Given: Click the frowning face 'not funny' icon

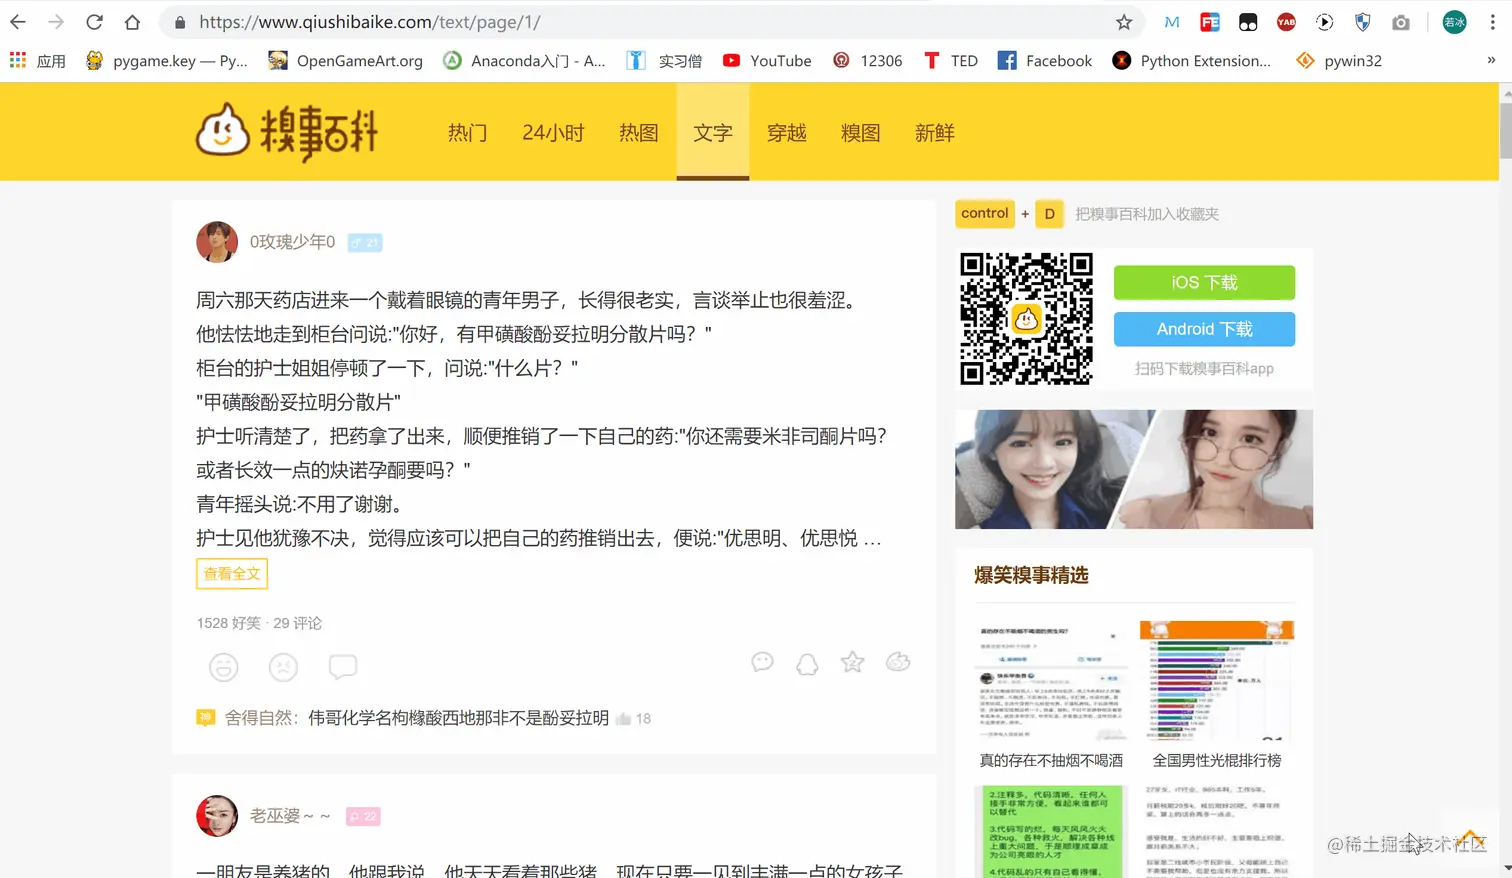Looking at the screenshot, I should (283, 667).
